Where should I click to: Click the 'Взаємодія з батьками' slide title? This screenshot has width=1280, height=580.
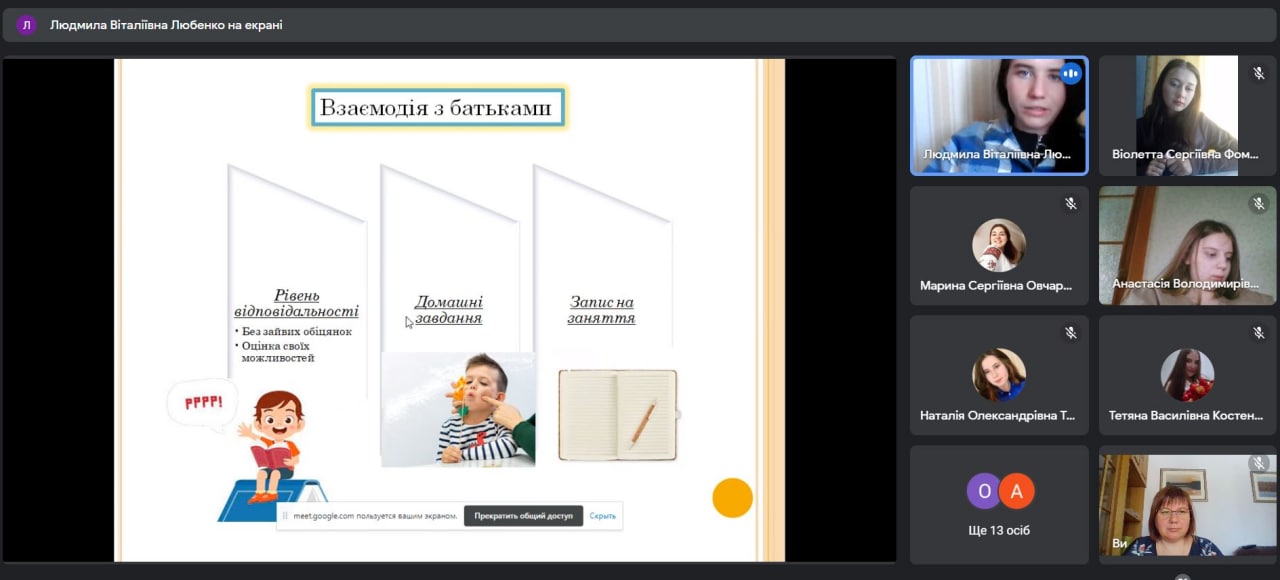coord(438,108)
